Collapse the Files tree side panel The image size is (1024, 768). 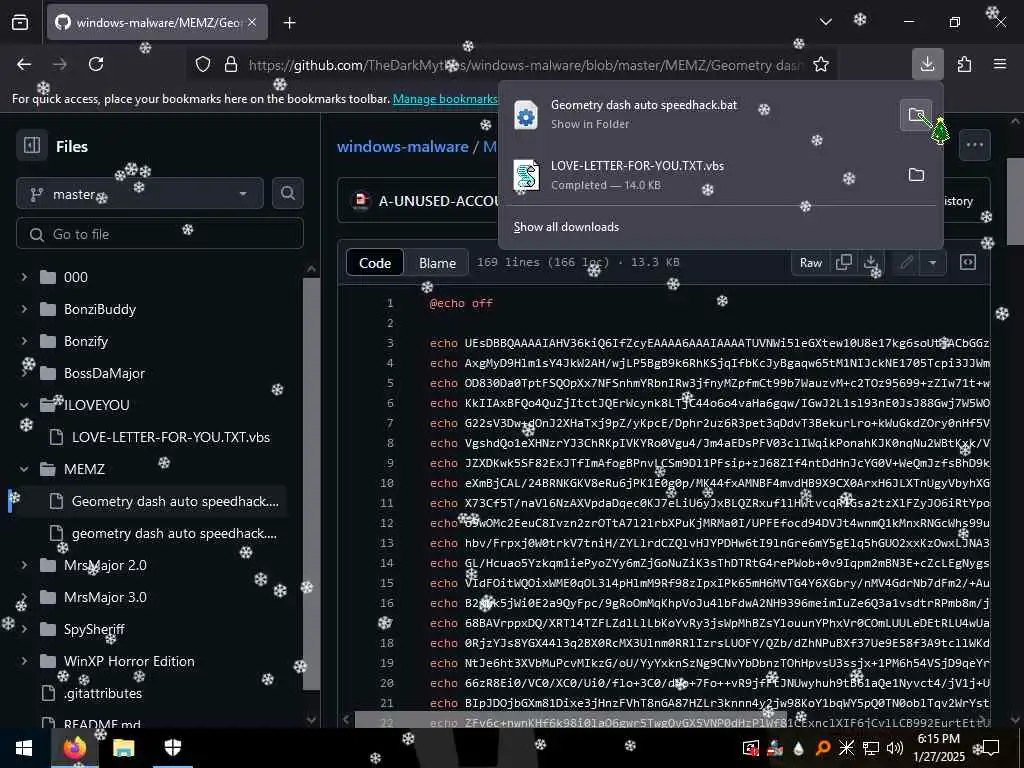coord(32,145)
